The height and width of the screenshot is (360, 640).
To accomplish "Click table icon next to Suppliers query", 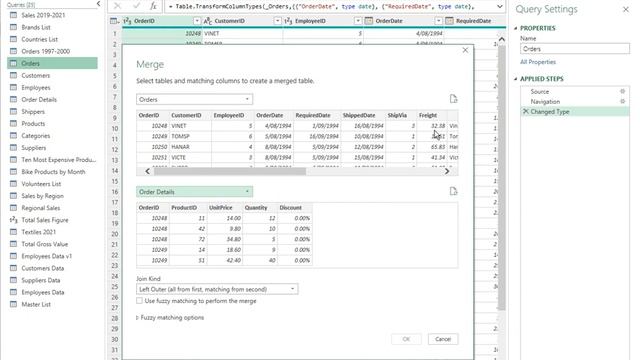I will coord(13,147).
